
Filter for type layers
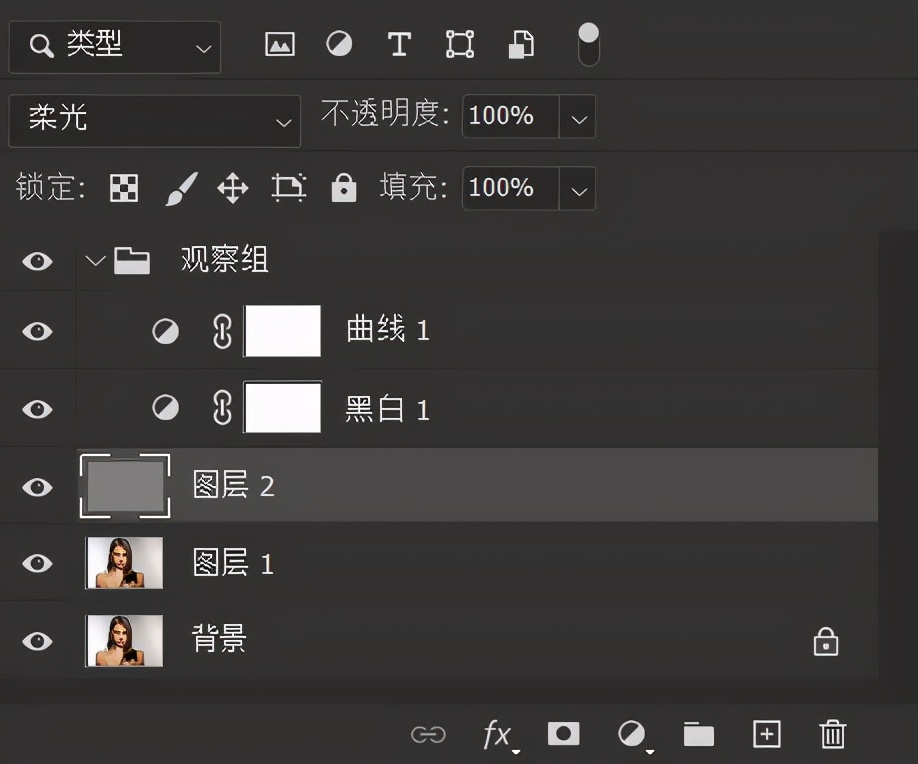[399, 44]
